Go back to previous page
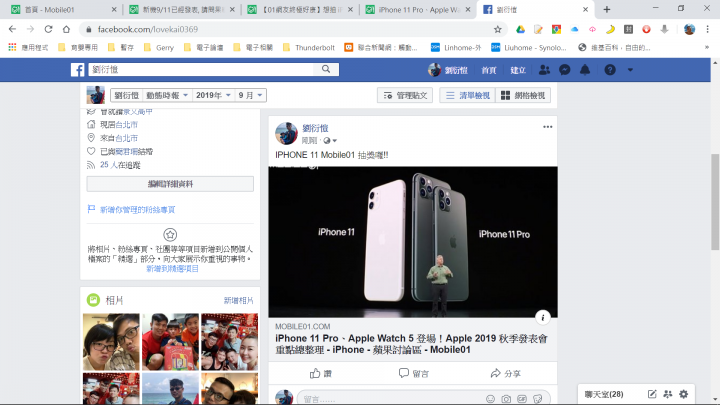720x405 pixels. 12,29
